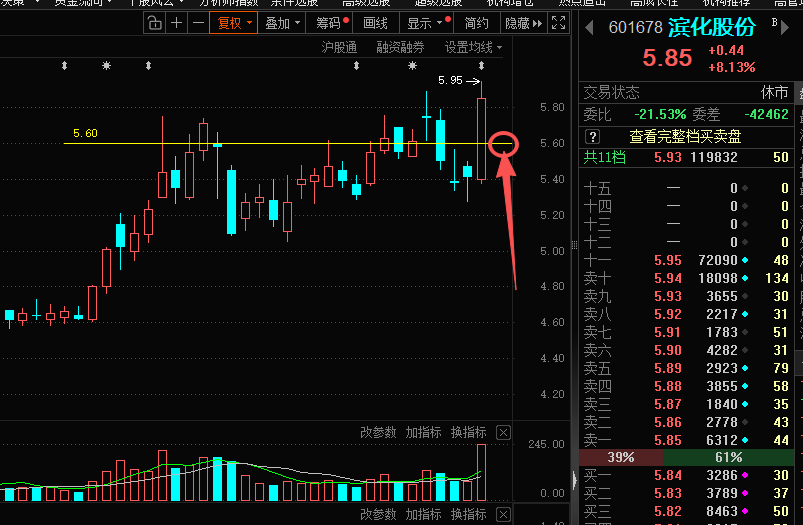Click the chart/order-book splitter handle
The width and height of the screenshot is (803, 525).
click(574, 245)
